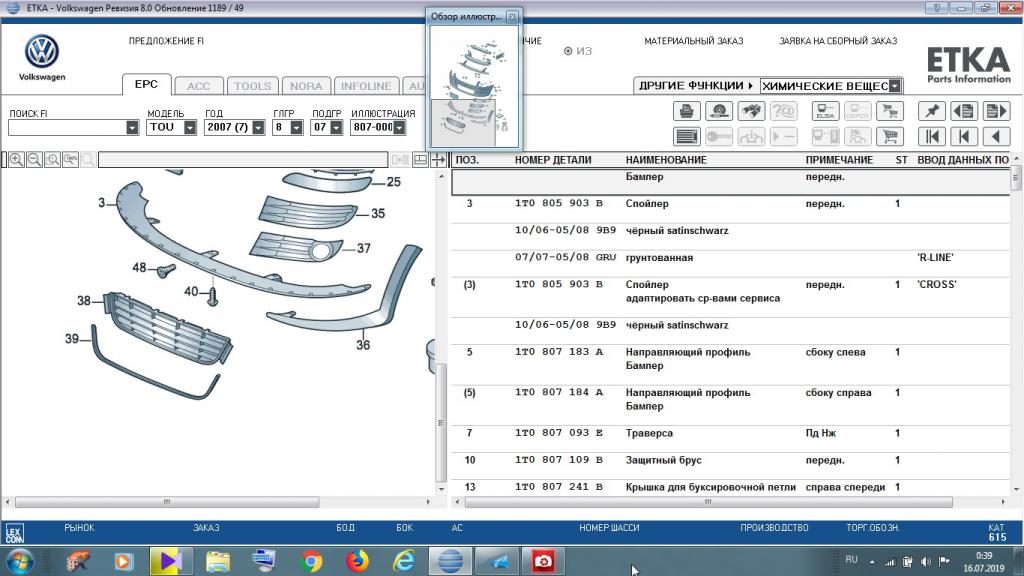
Task: Open Google Chrome from the taskbar
Action: click(312, 561)
